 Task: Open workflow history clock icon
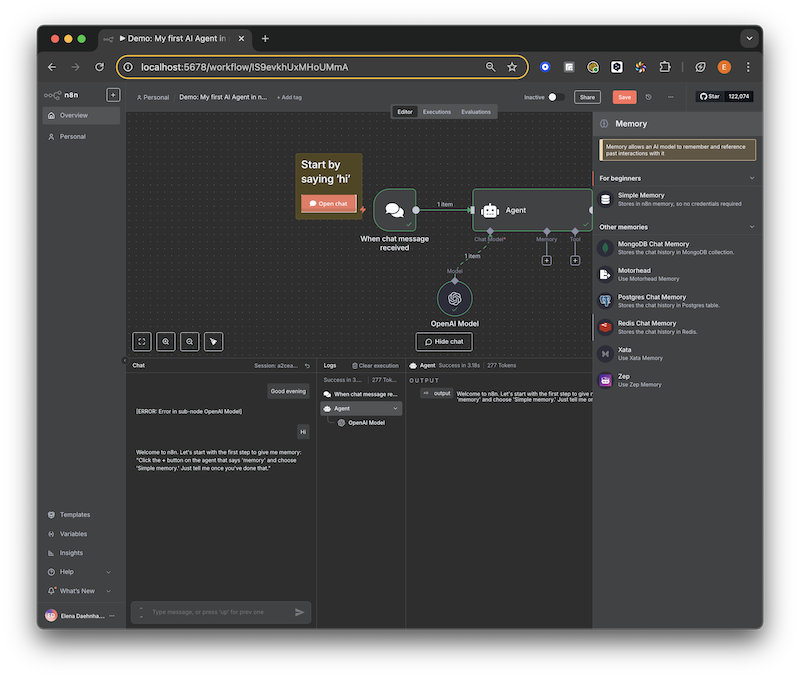pos(648,97)
